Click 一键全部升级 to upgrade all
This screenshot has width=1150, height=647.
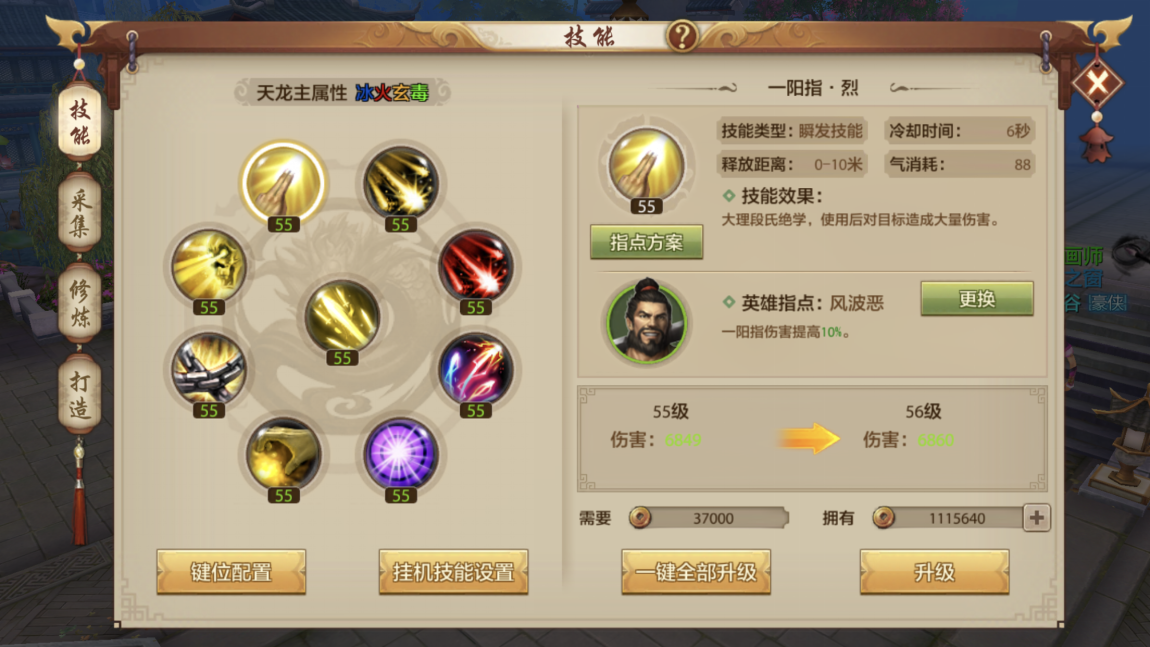(x=696, y=572)
